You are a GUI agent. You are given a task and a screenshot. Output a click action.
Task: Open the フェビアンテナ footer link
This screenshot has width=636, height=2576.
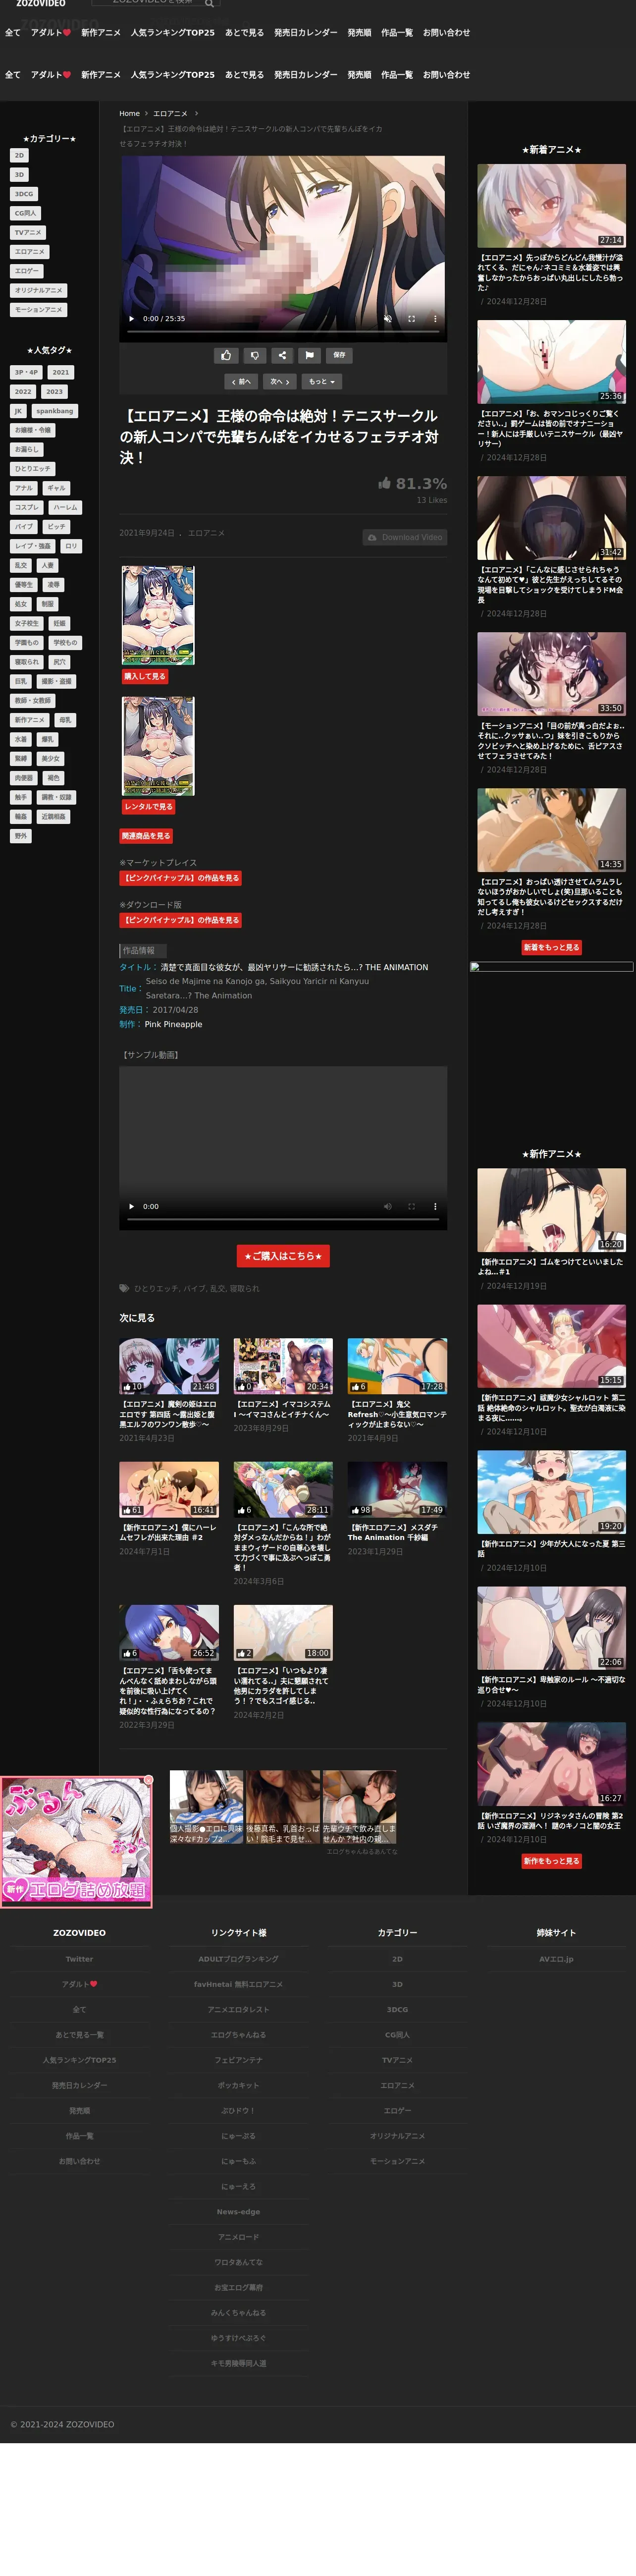pyautogui.click(x=238, y=2060)
